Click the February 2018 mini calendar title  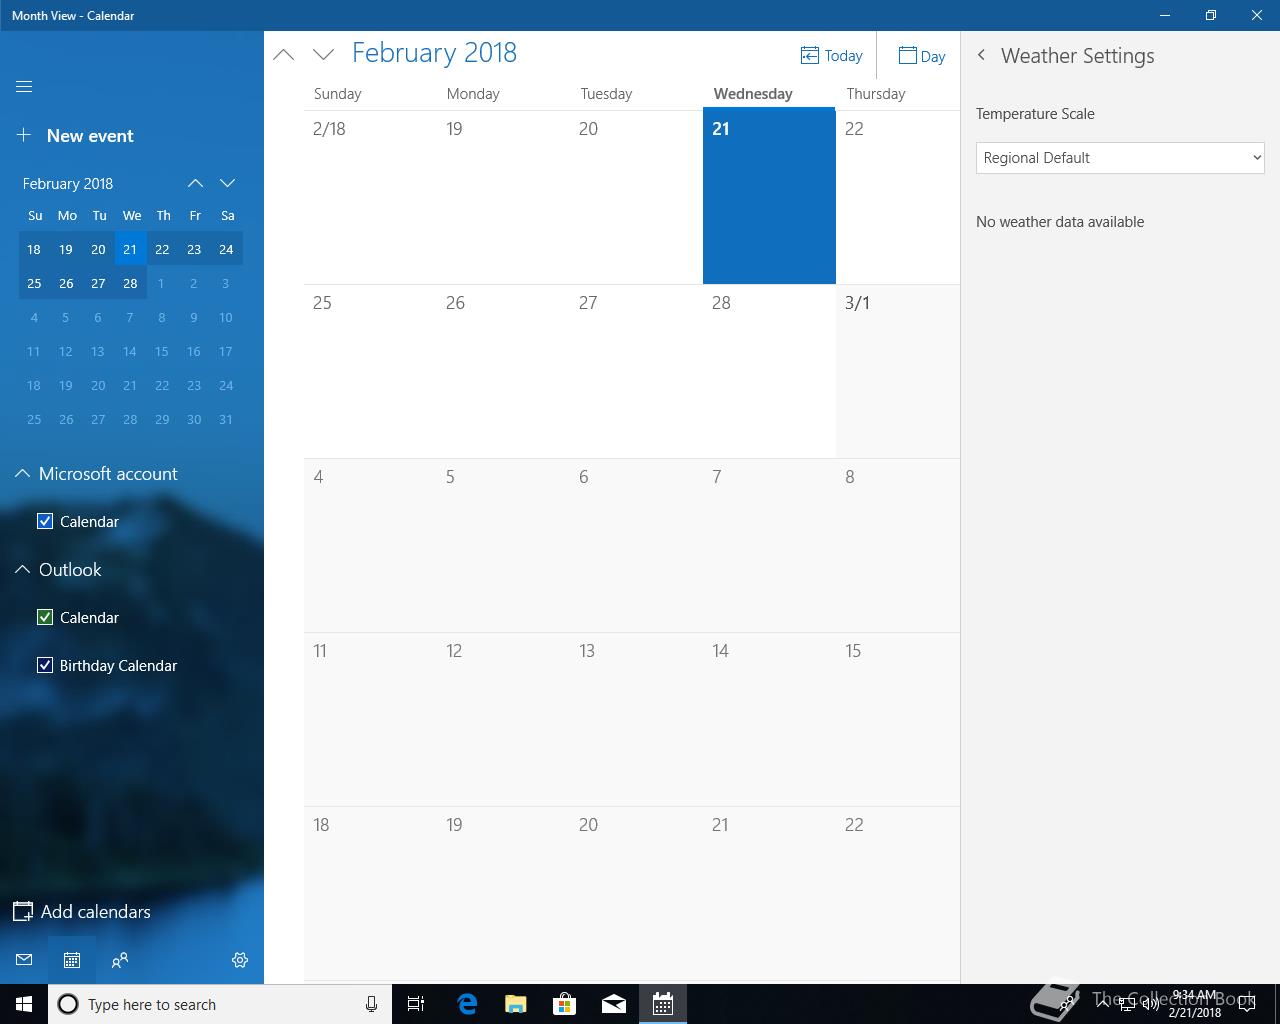coord(68,184)
